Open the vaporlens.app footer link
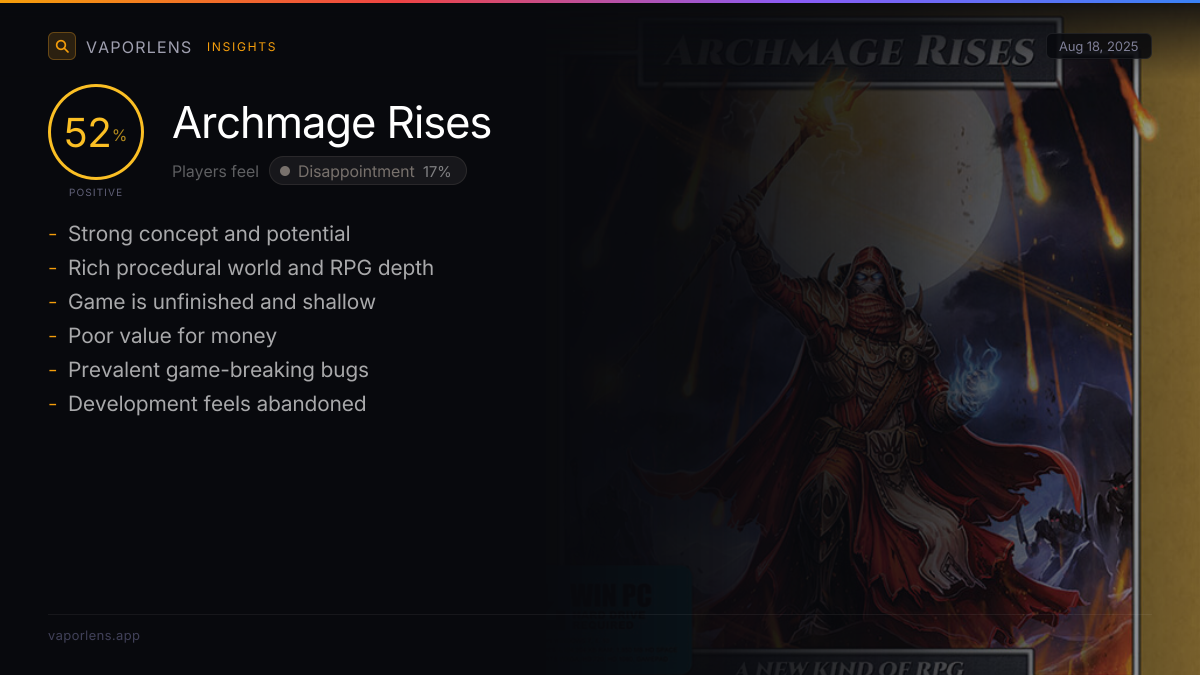 (94, 635)
